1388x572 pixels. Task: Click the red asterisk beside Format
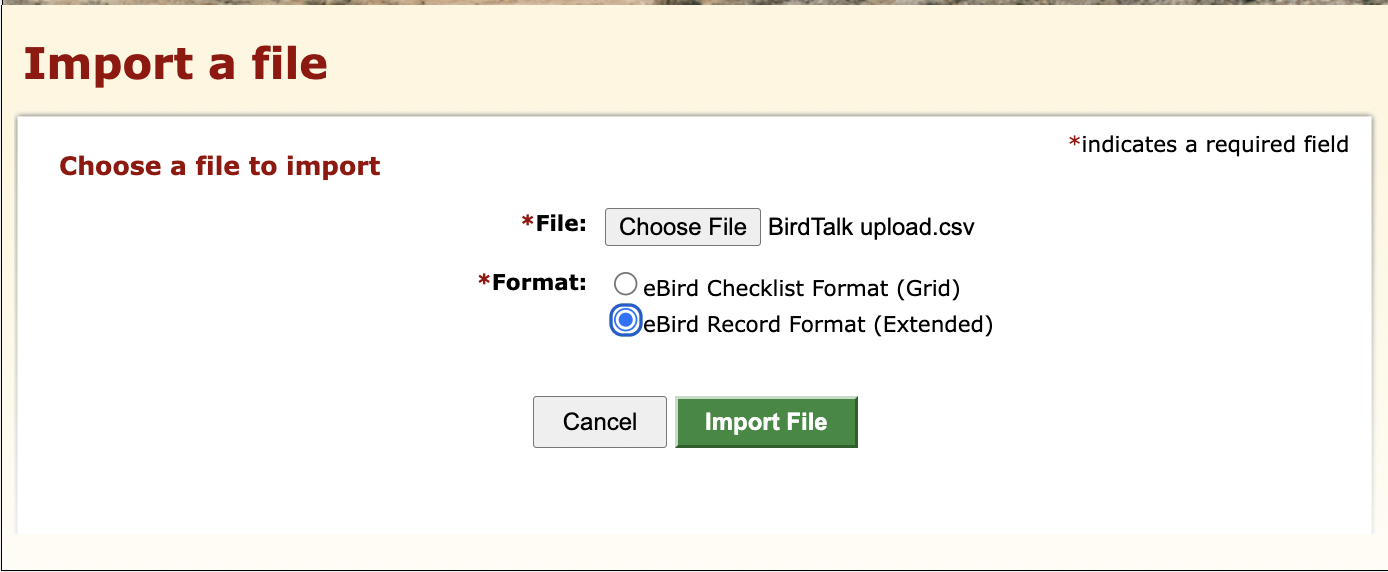tap(484, 284)
